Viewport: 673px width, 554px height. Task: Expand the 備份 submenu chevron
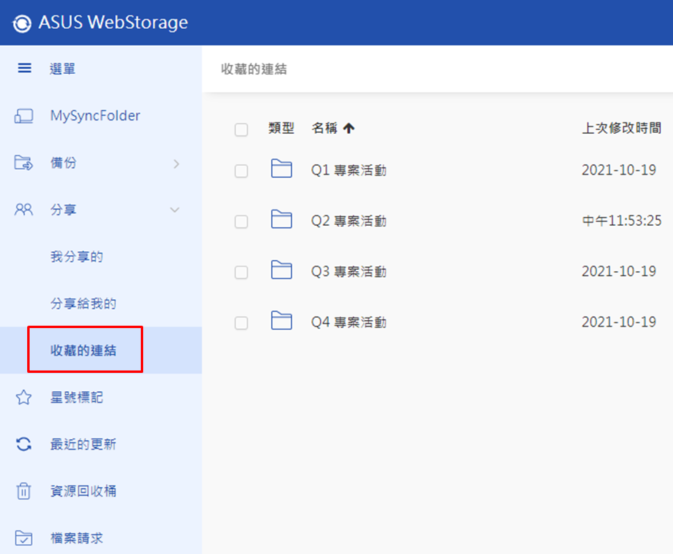tap(176, 163)
